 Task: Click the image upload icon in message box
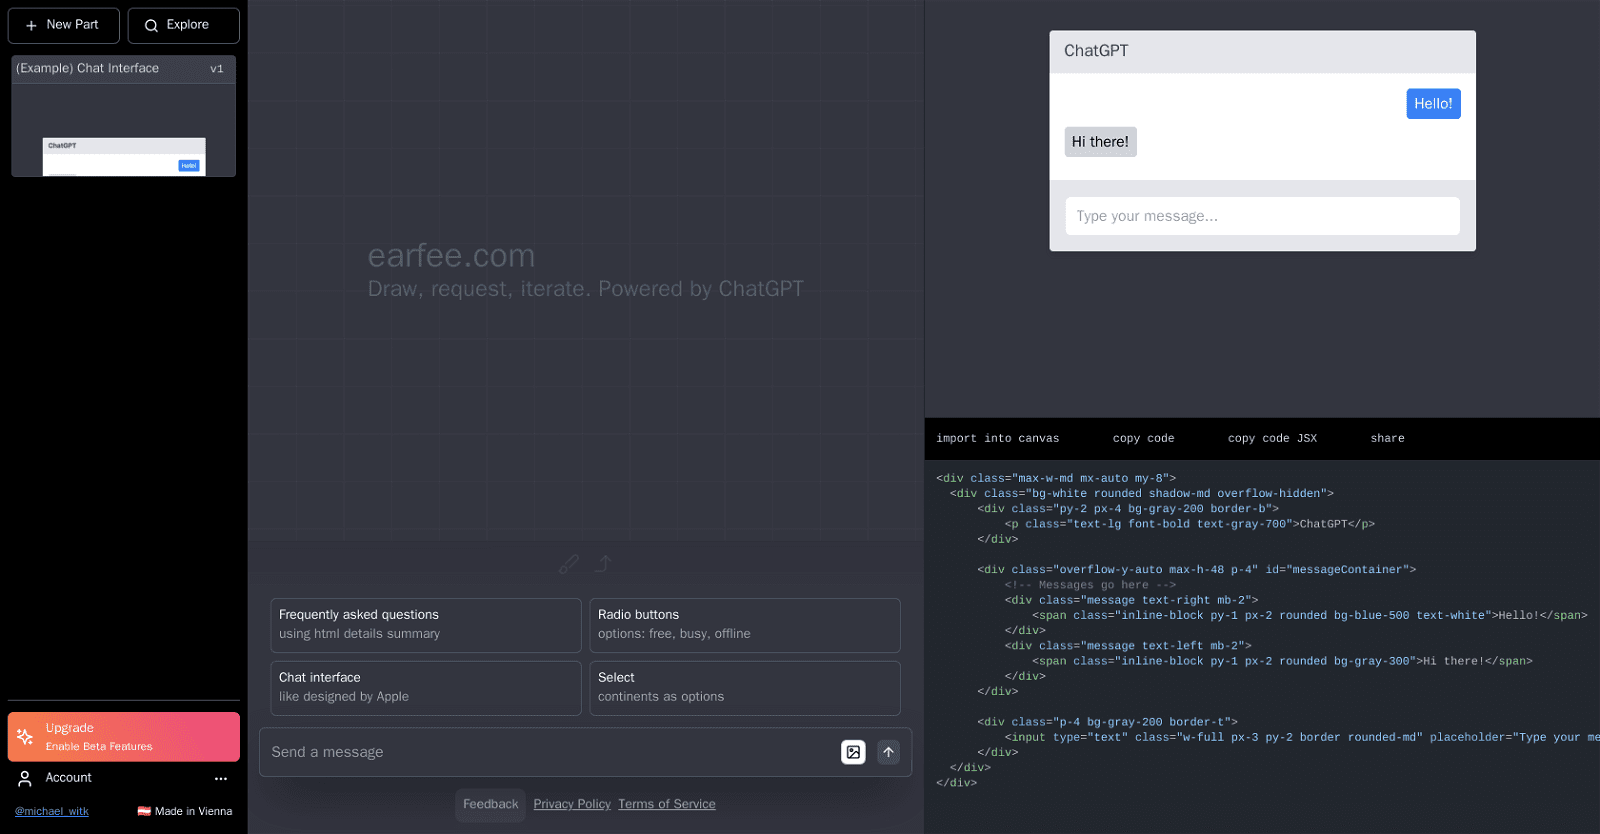coord(853,752)
